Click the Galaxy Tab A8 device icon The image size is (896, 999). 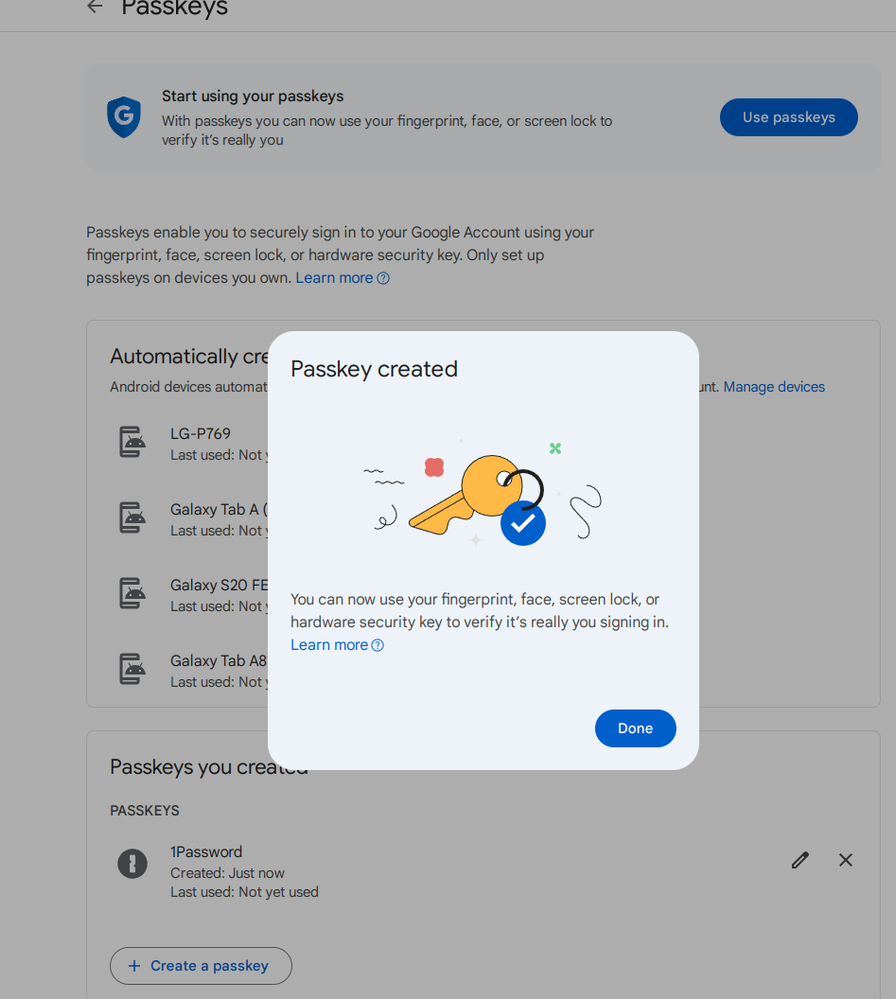point(132,669)
